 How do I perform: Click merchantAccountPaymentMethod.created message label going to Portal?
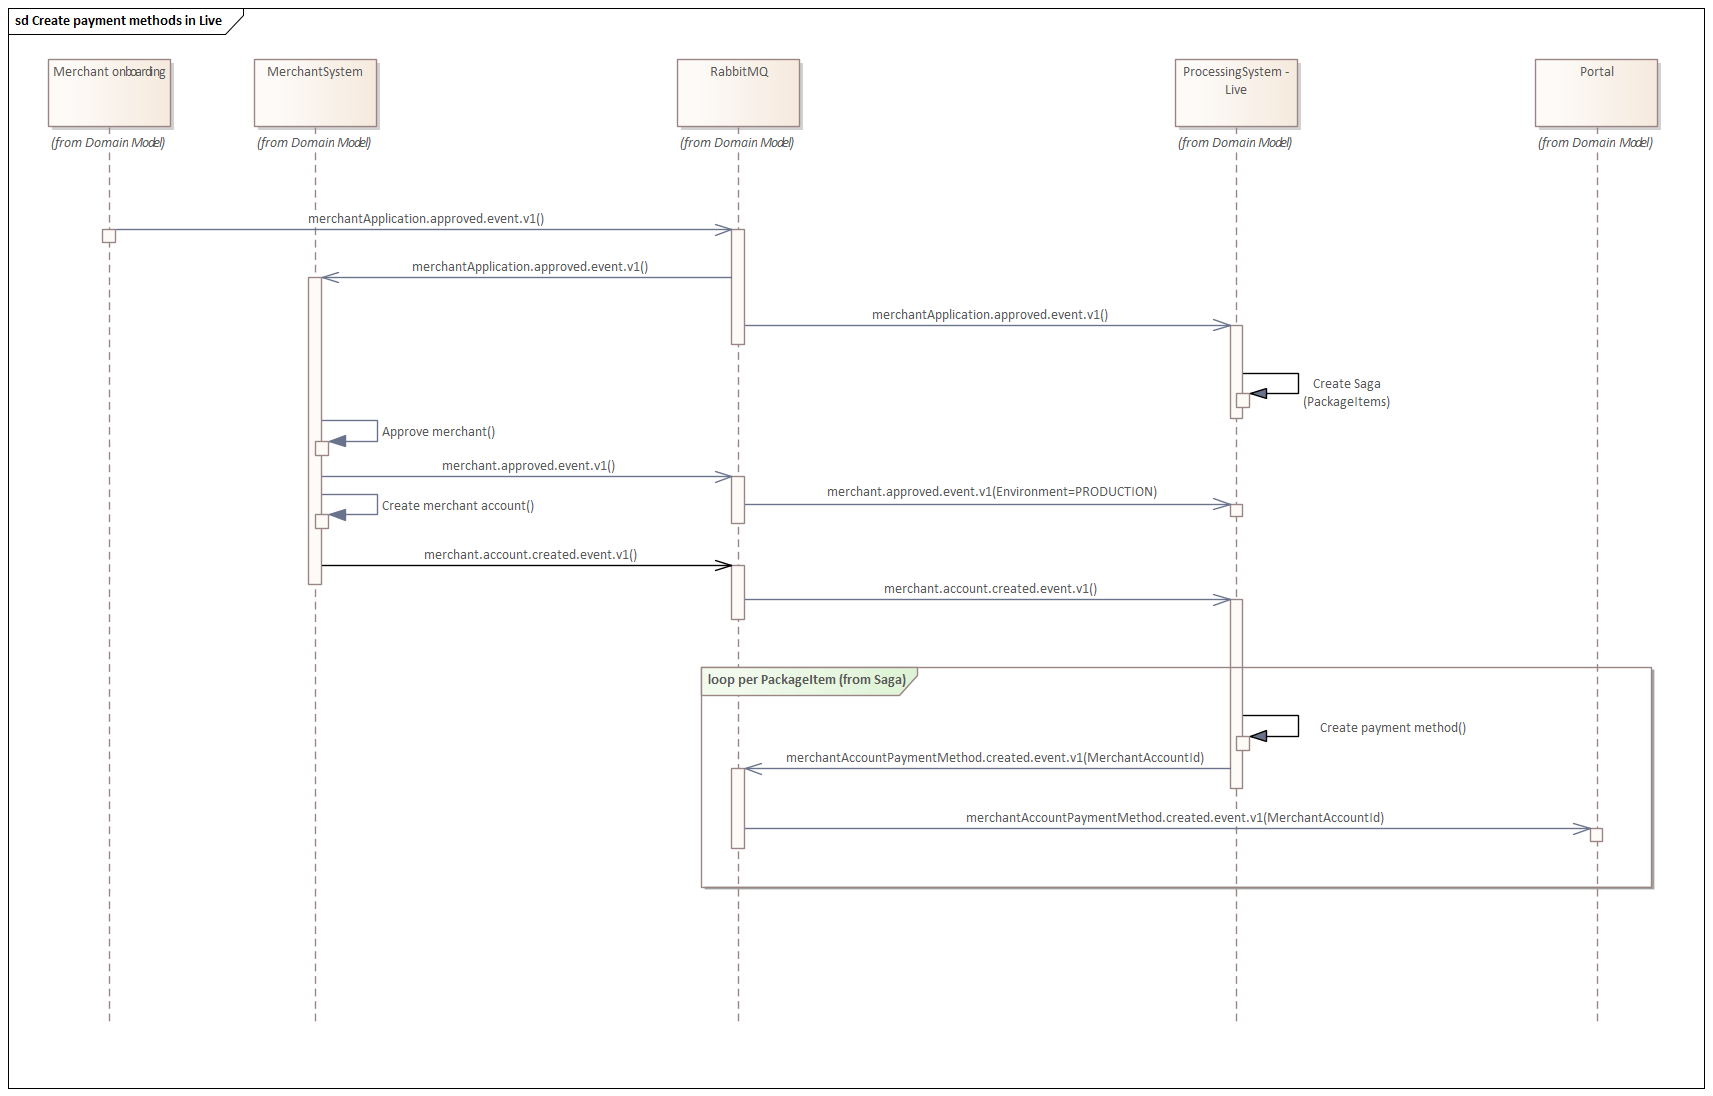pos(1174,818)
